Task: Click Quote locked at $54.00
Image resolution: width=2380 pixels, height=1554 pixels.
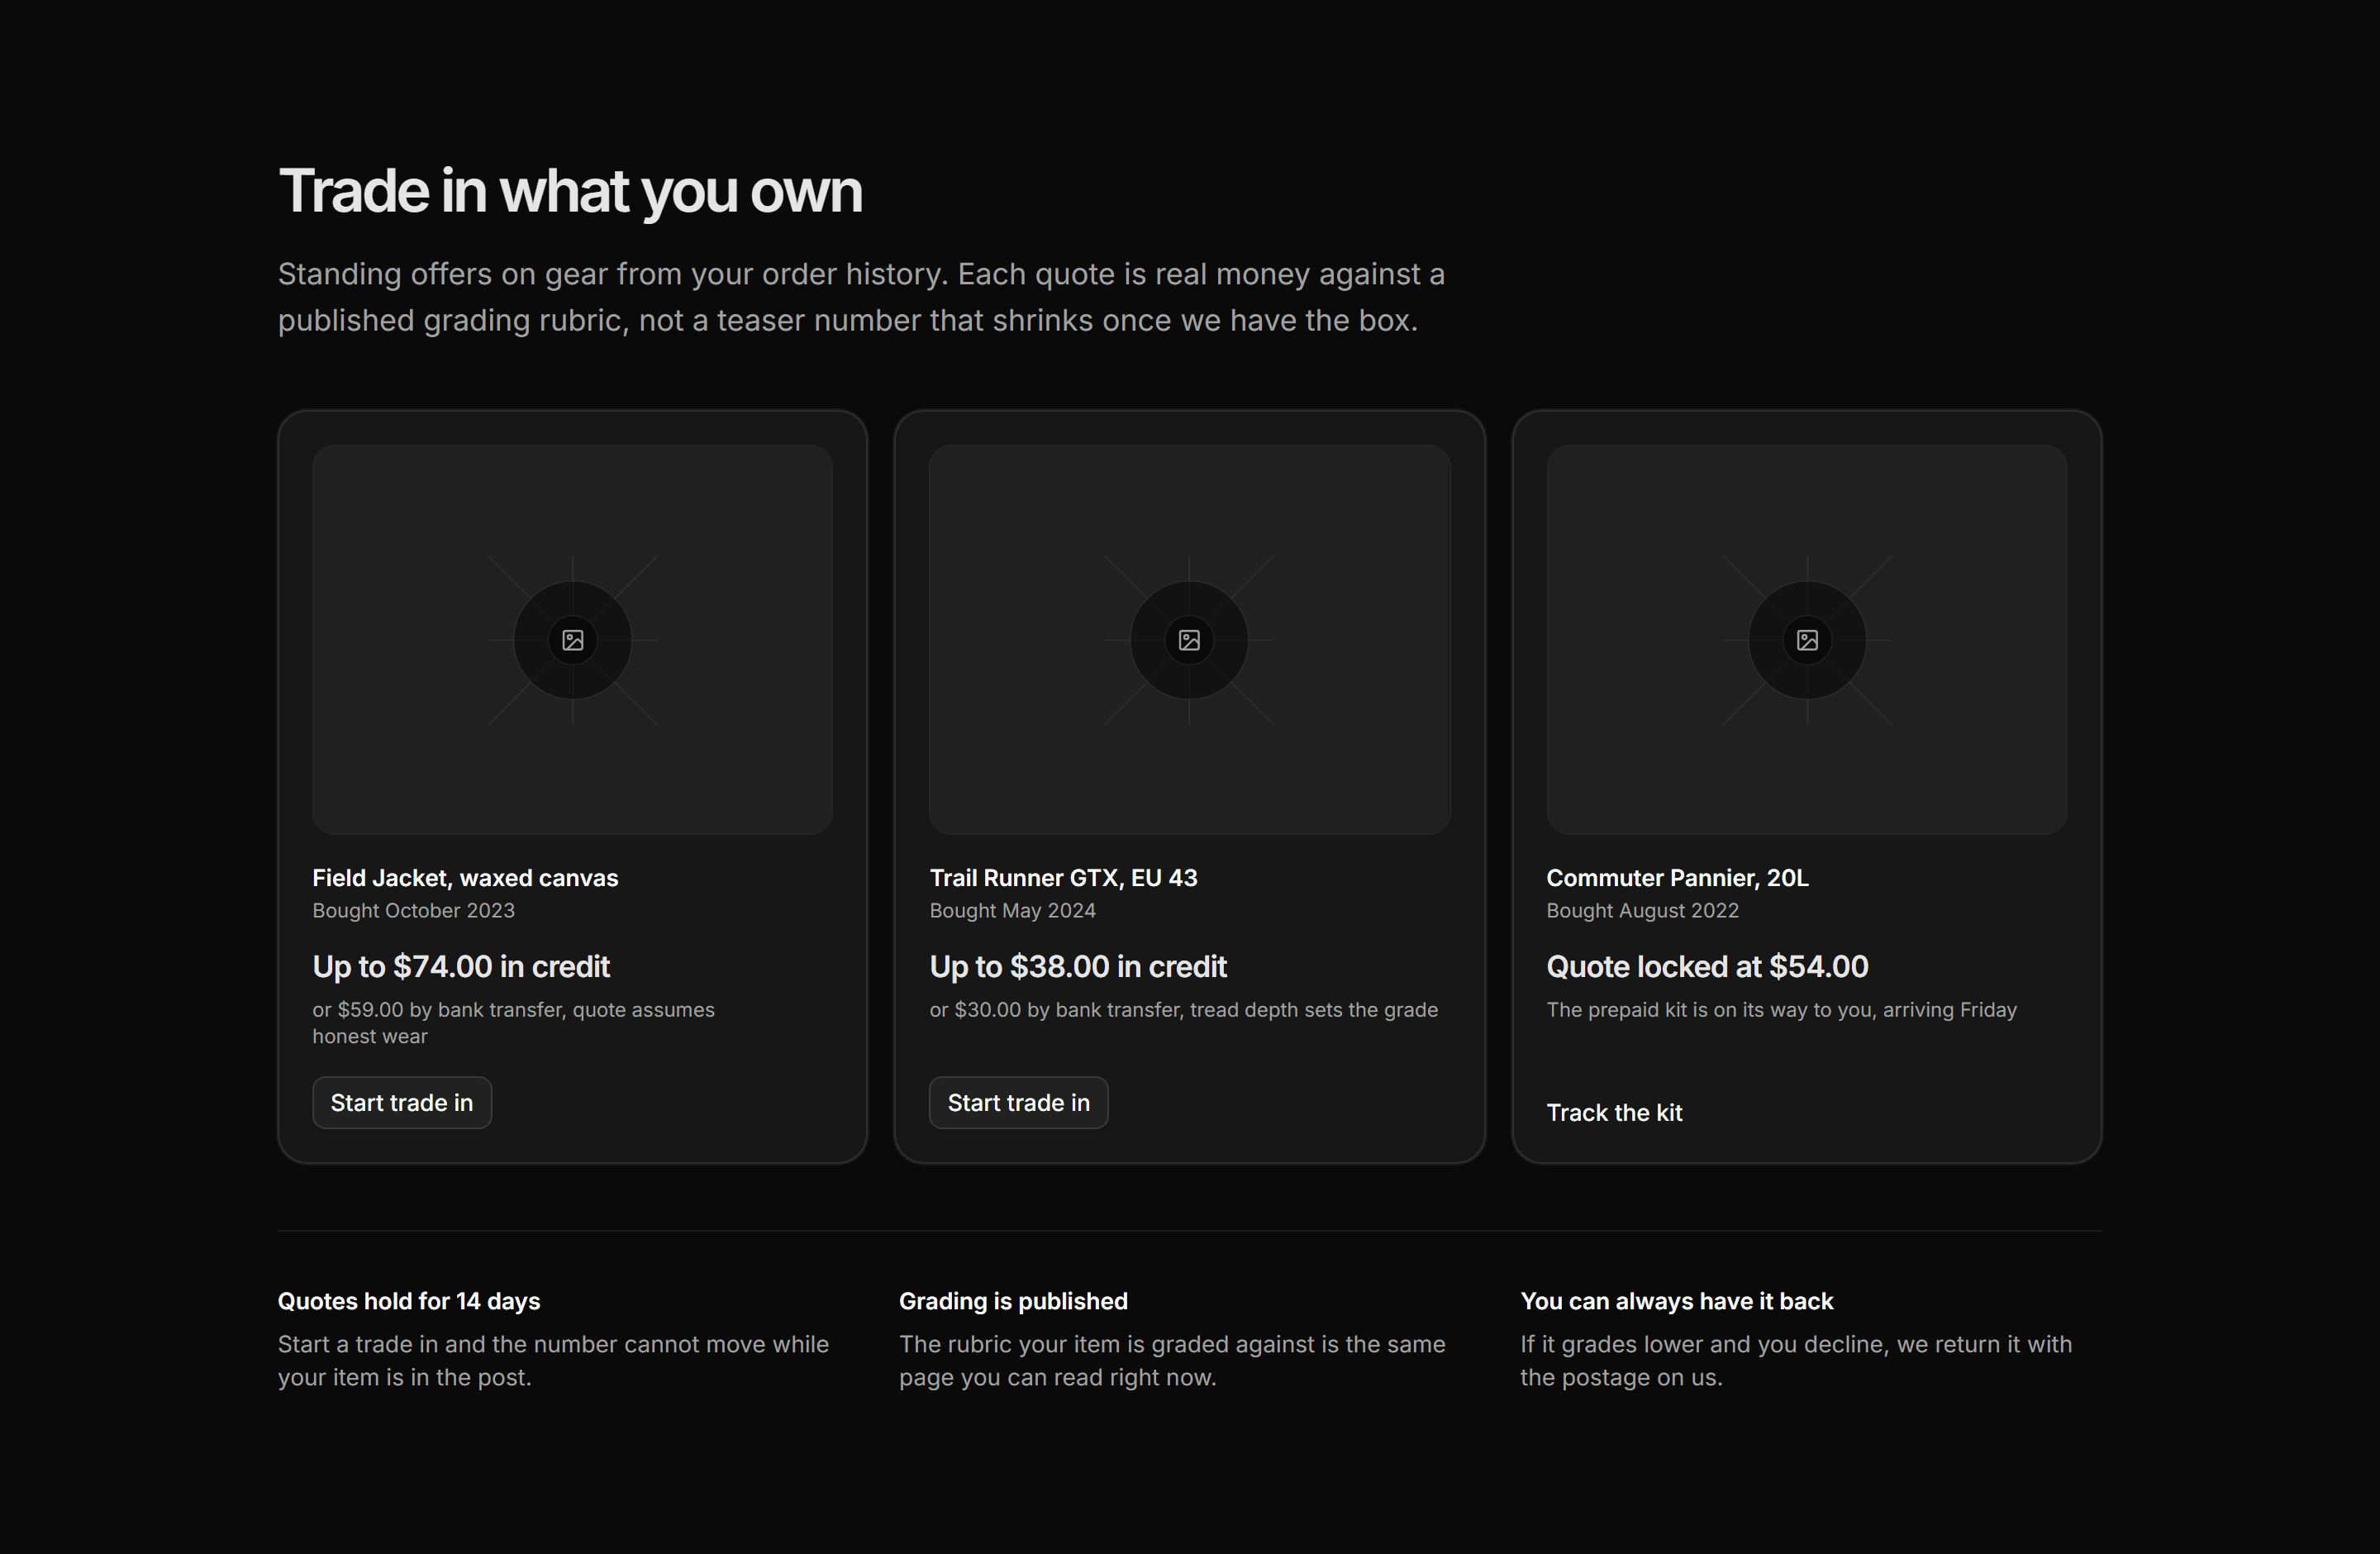Action: [1707, 966]
